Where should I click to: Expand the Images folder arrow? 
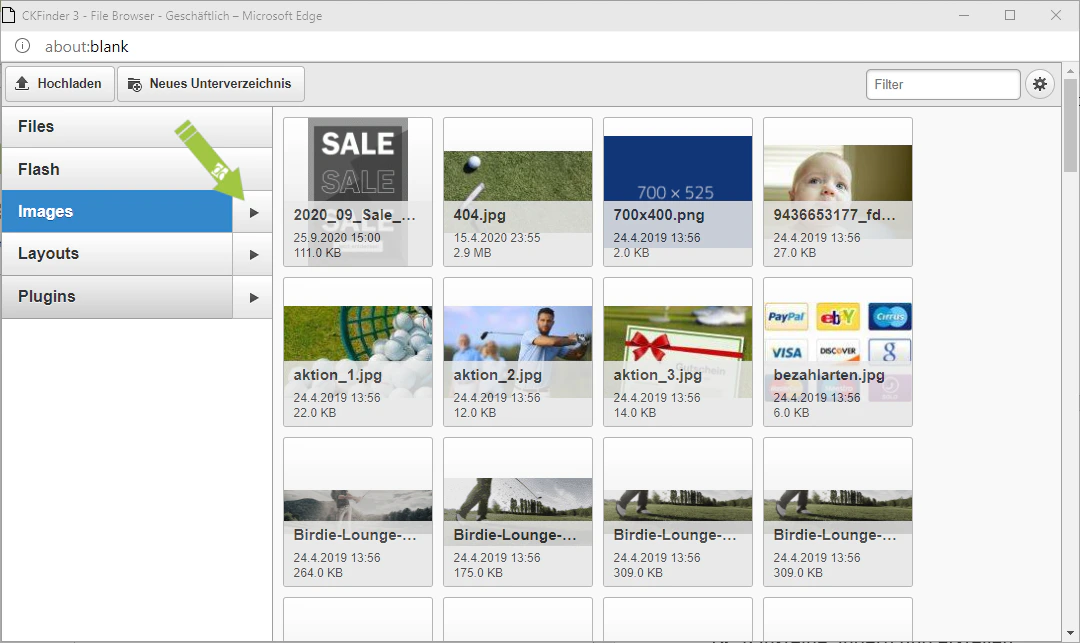253,212
